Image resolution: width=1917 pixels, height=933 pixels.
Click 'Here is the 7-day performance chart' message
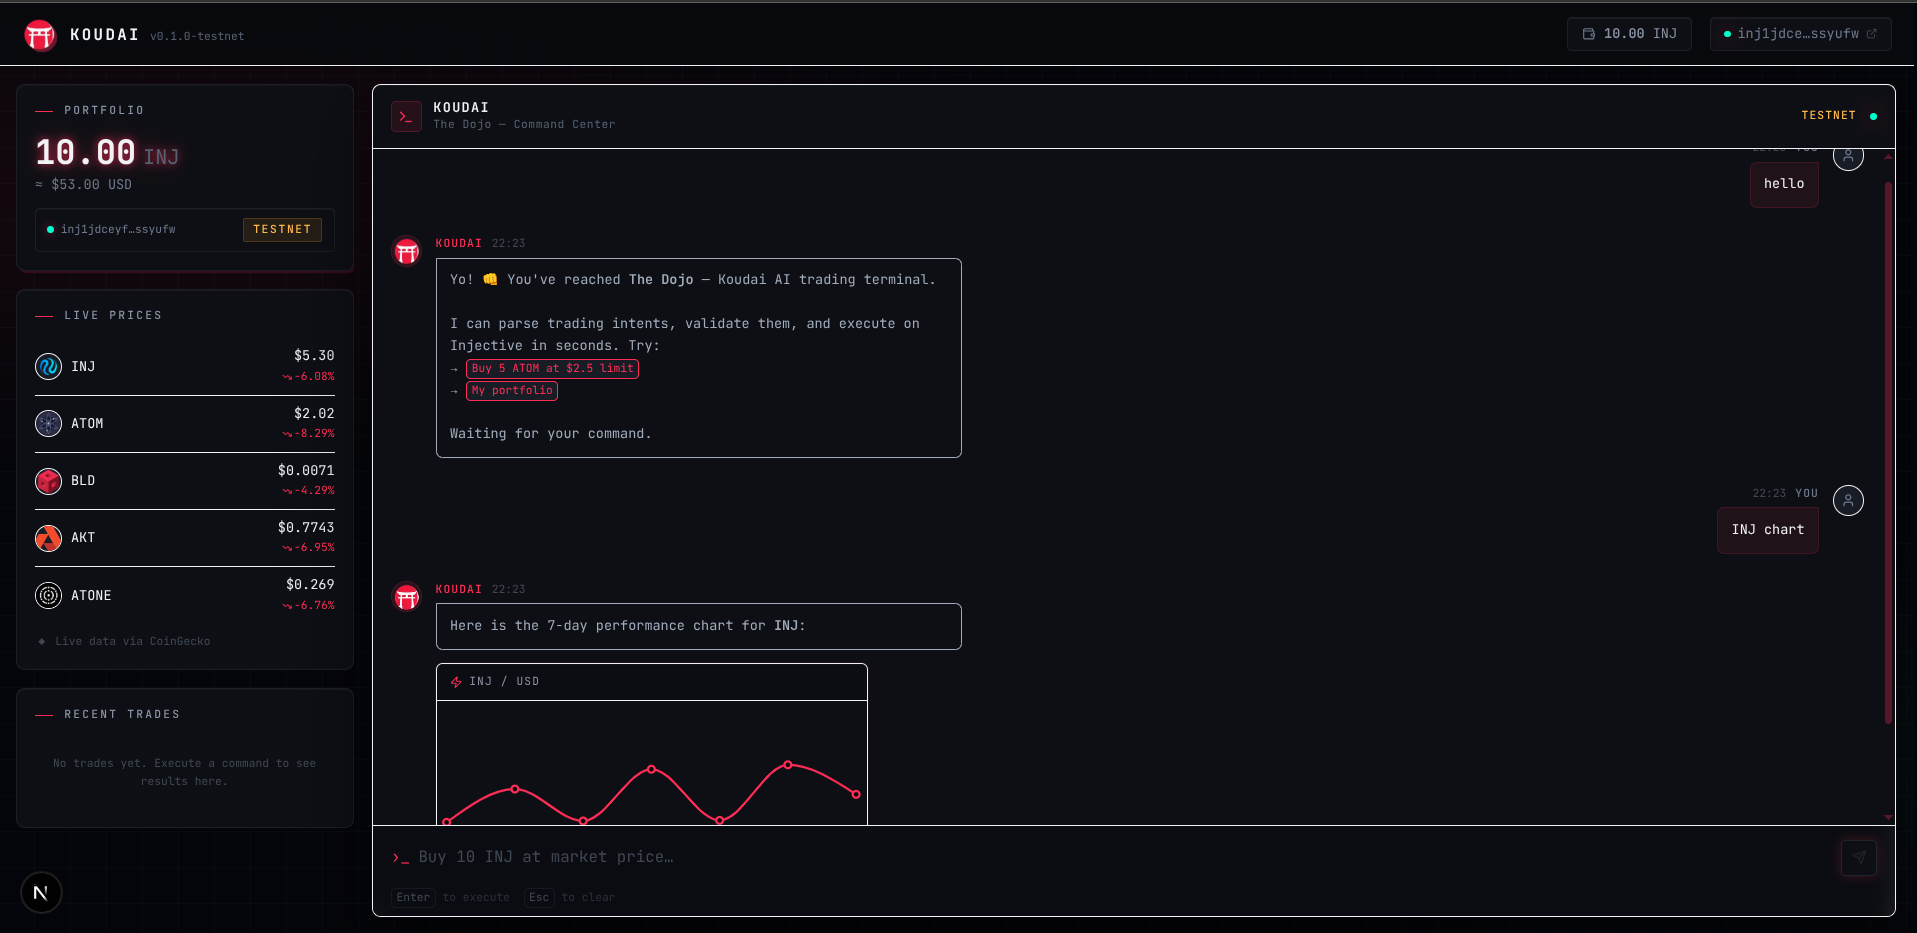698,626
